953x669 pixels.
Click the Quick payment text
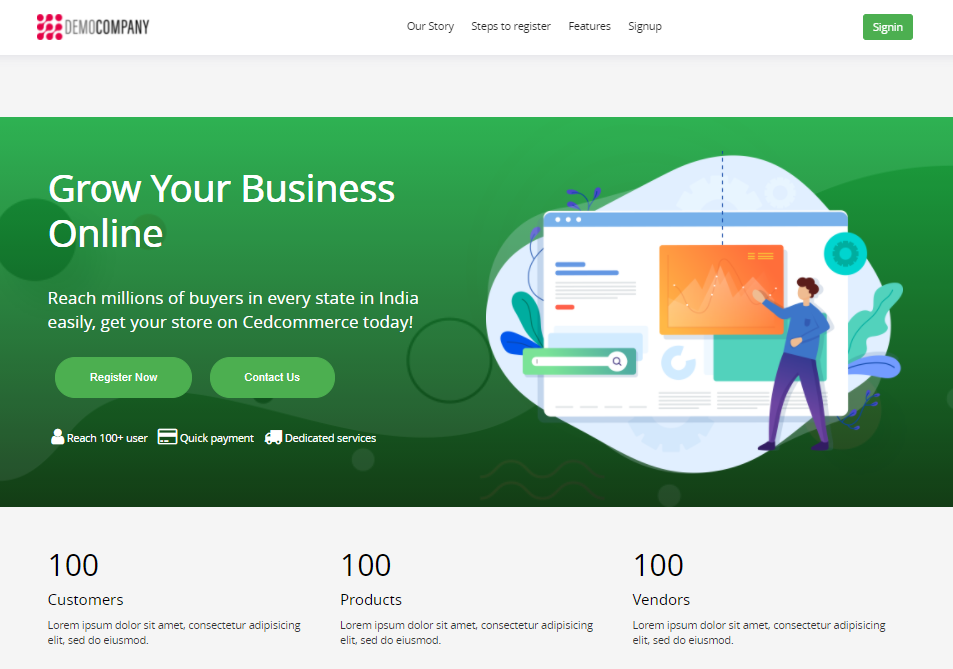coord(216,438)
